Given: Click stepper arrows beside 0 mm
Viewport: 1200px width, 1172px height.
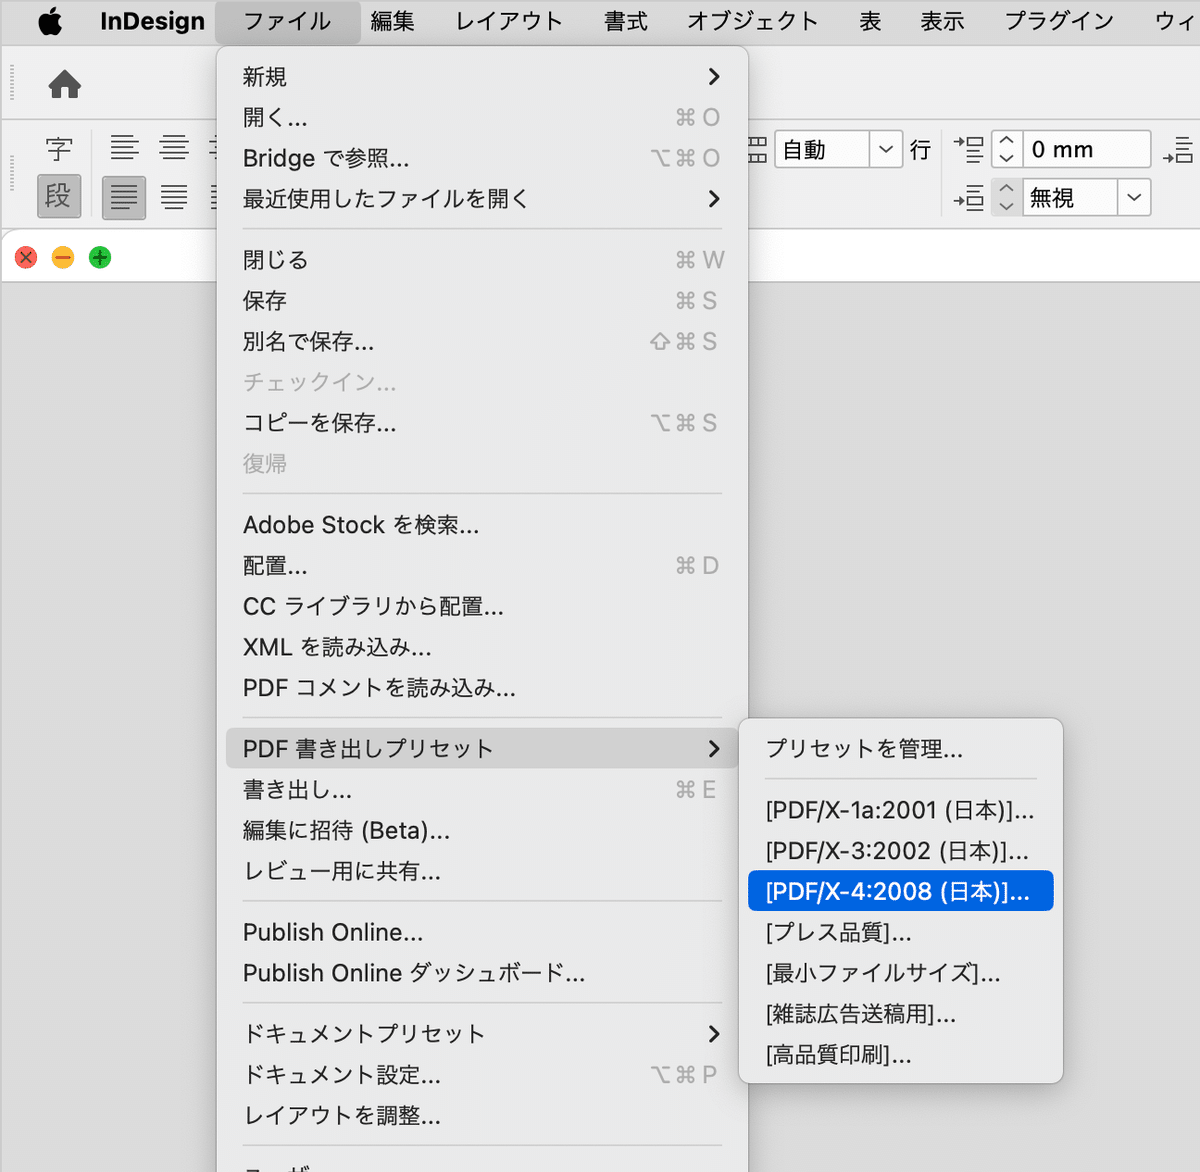Looking at the screenshot, I should 1007,150.
